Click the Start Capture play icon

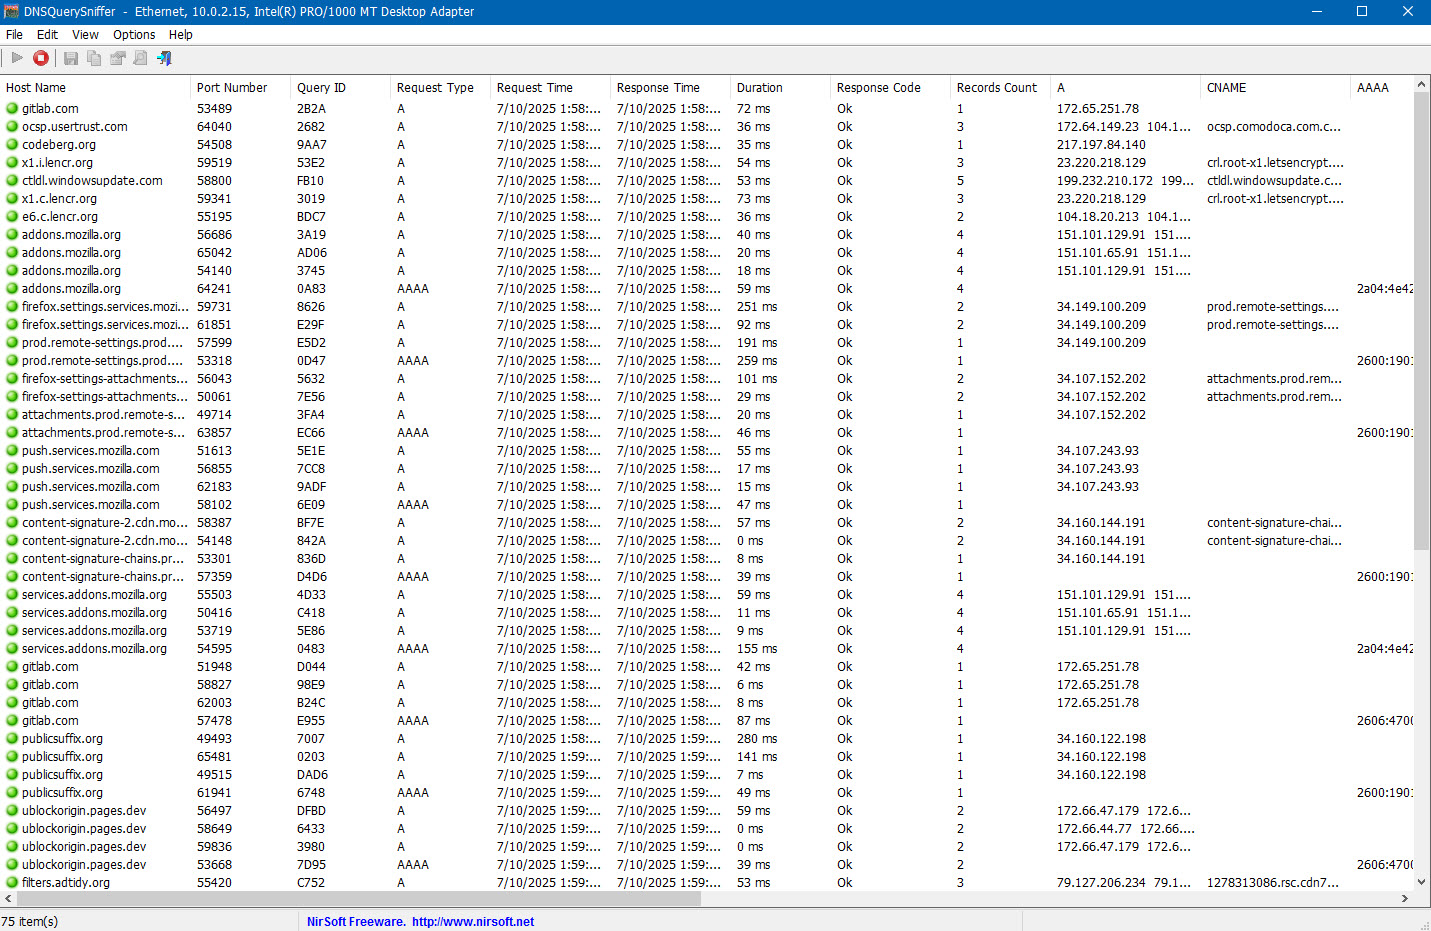(x=17, y=58)
